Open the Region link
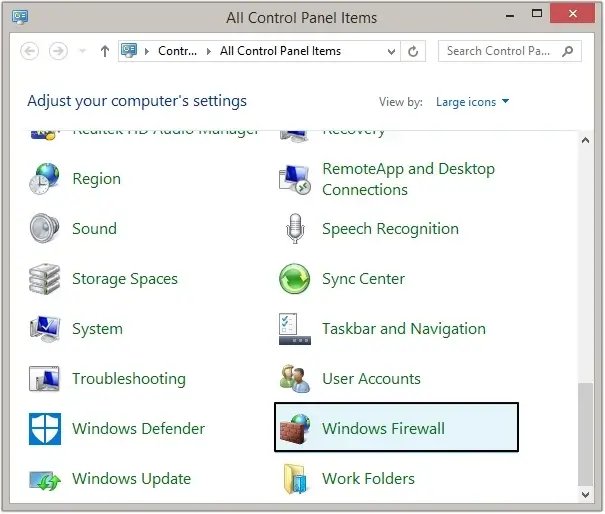Screen dimensions: 605x514 (96, 179)
